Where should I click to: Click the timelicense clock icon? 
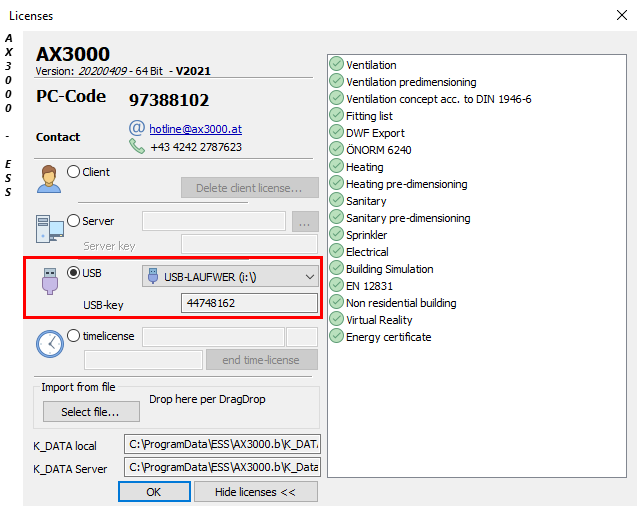[x=50, y=344]
